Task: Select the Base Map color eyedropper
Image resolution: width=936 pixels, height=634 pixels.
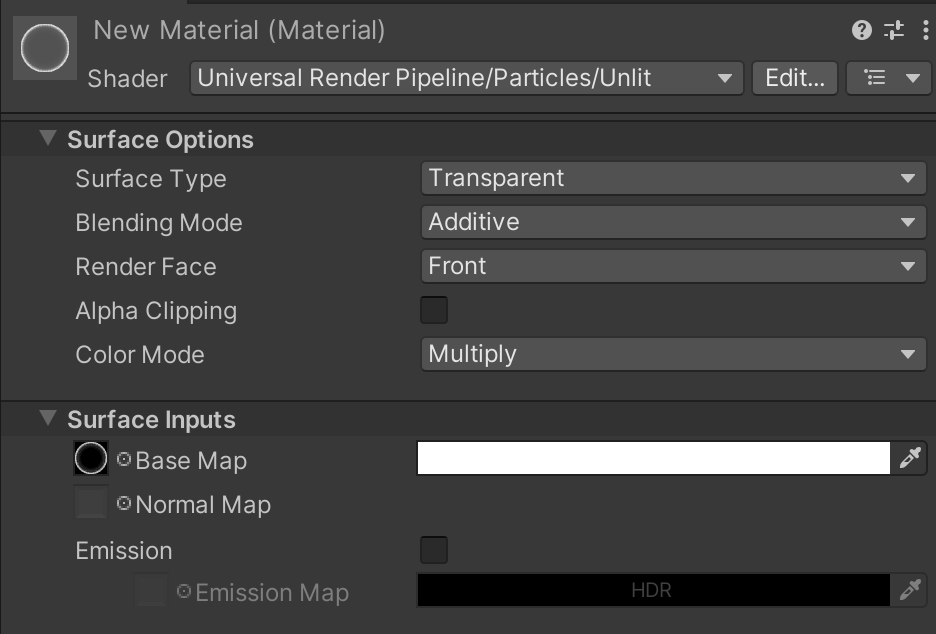Action: click(910, 458)
